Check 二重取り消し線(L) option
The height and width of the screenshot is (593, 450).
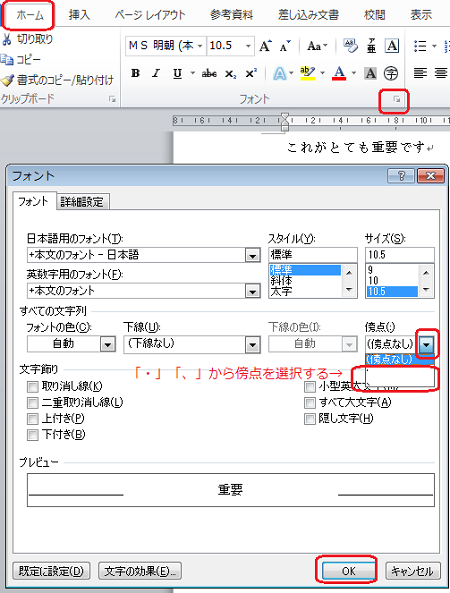pyautogui.click(x=33, y=403)
